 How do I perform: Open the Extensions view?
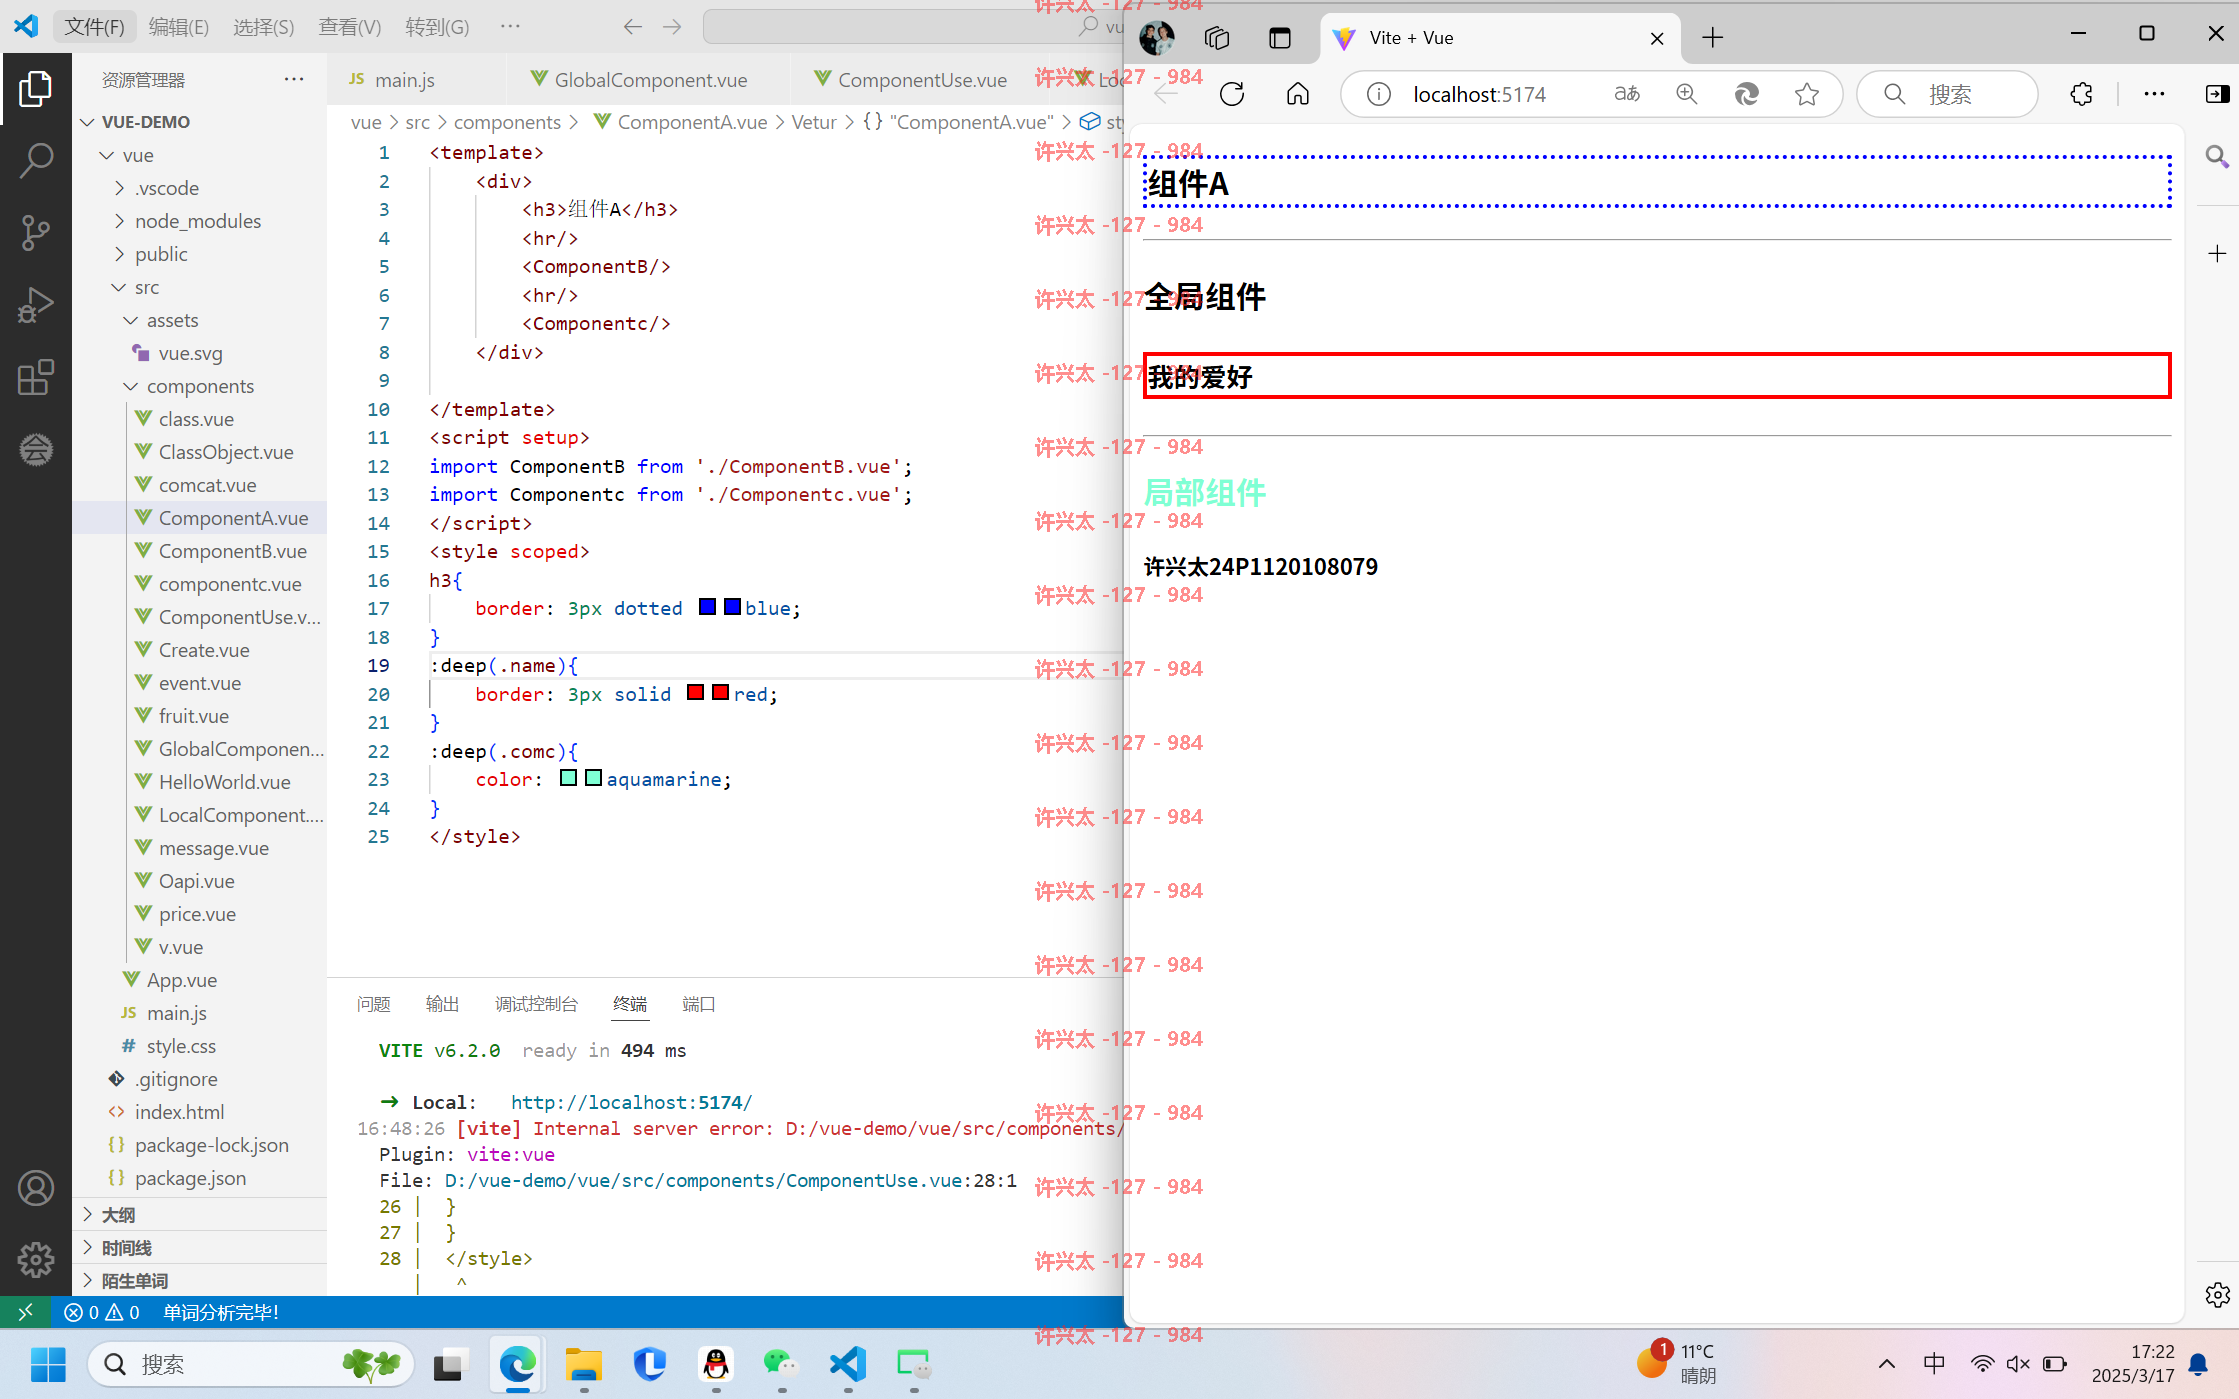(x=35, y=377)
